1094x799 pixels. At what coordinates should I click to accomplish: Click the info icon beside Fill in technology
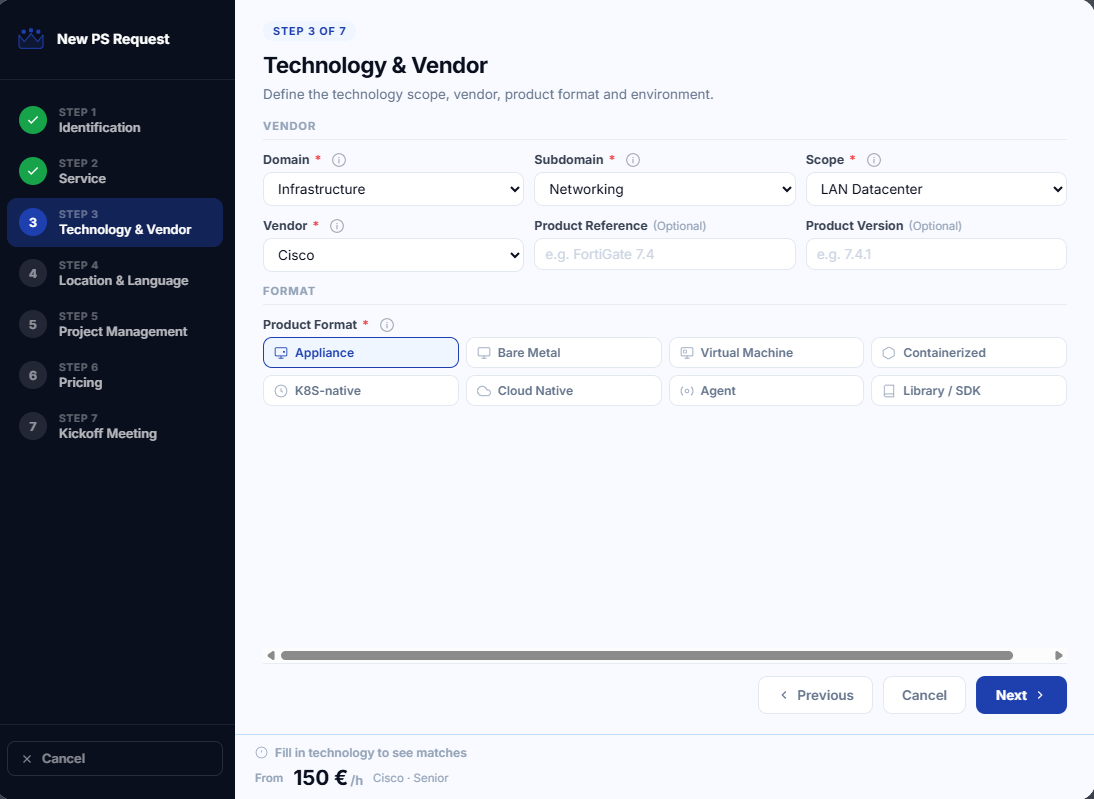[x=262, y=752]
